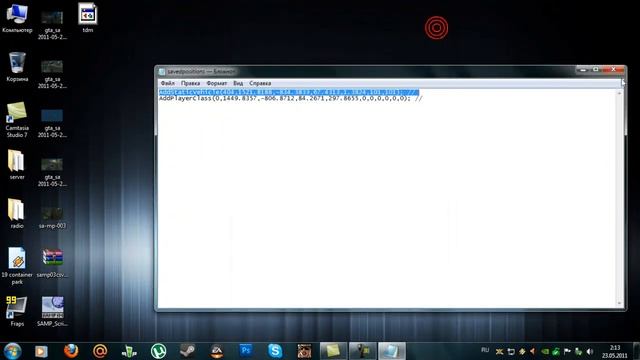Screen dimensions: 640x360
Task: Select the sa-mp-003 desktop icon
Action: tap(52, 216)
